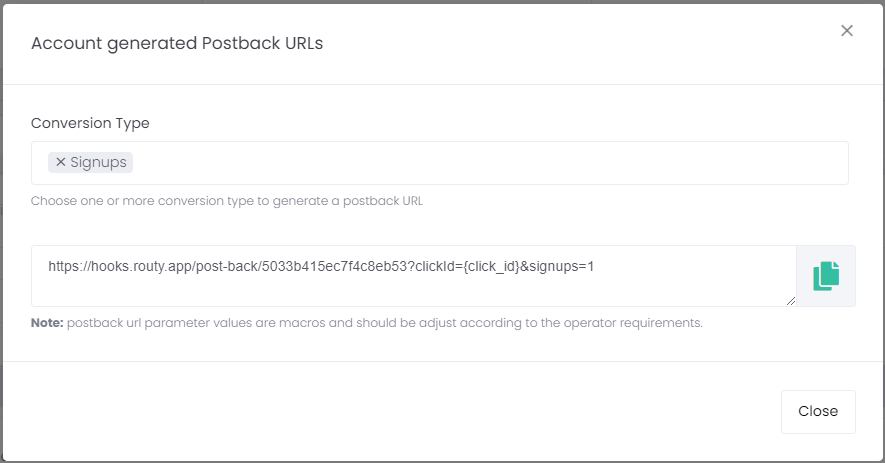Click the post-back ID segment 5033b415ec7f4c8eb53
The width and height of the screenshot is (885, 463).
[x=334, y=267]
